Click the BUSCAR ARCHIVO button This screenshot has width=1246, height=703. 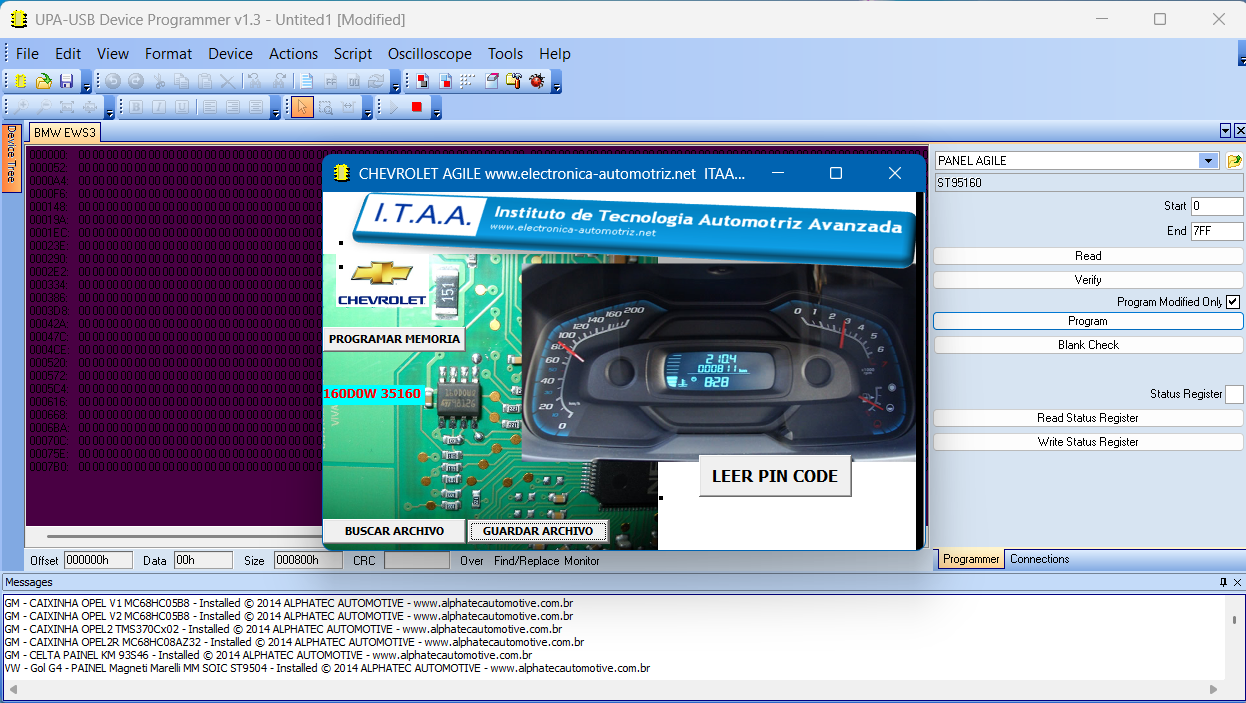394,531
